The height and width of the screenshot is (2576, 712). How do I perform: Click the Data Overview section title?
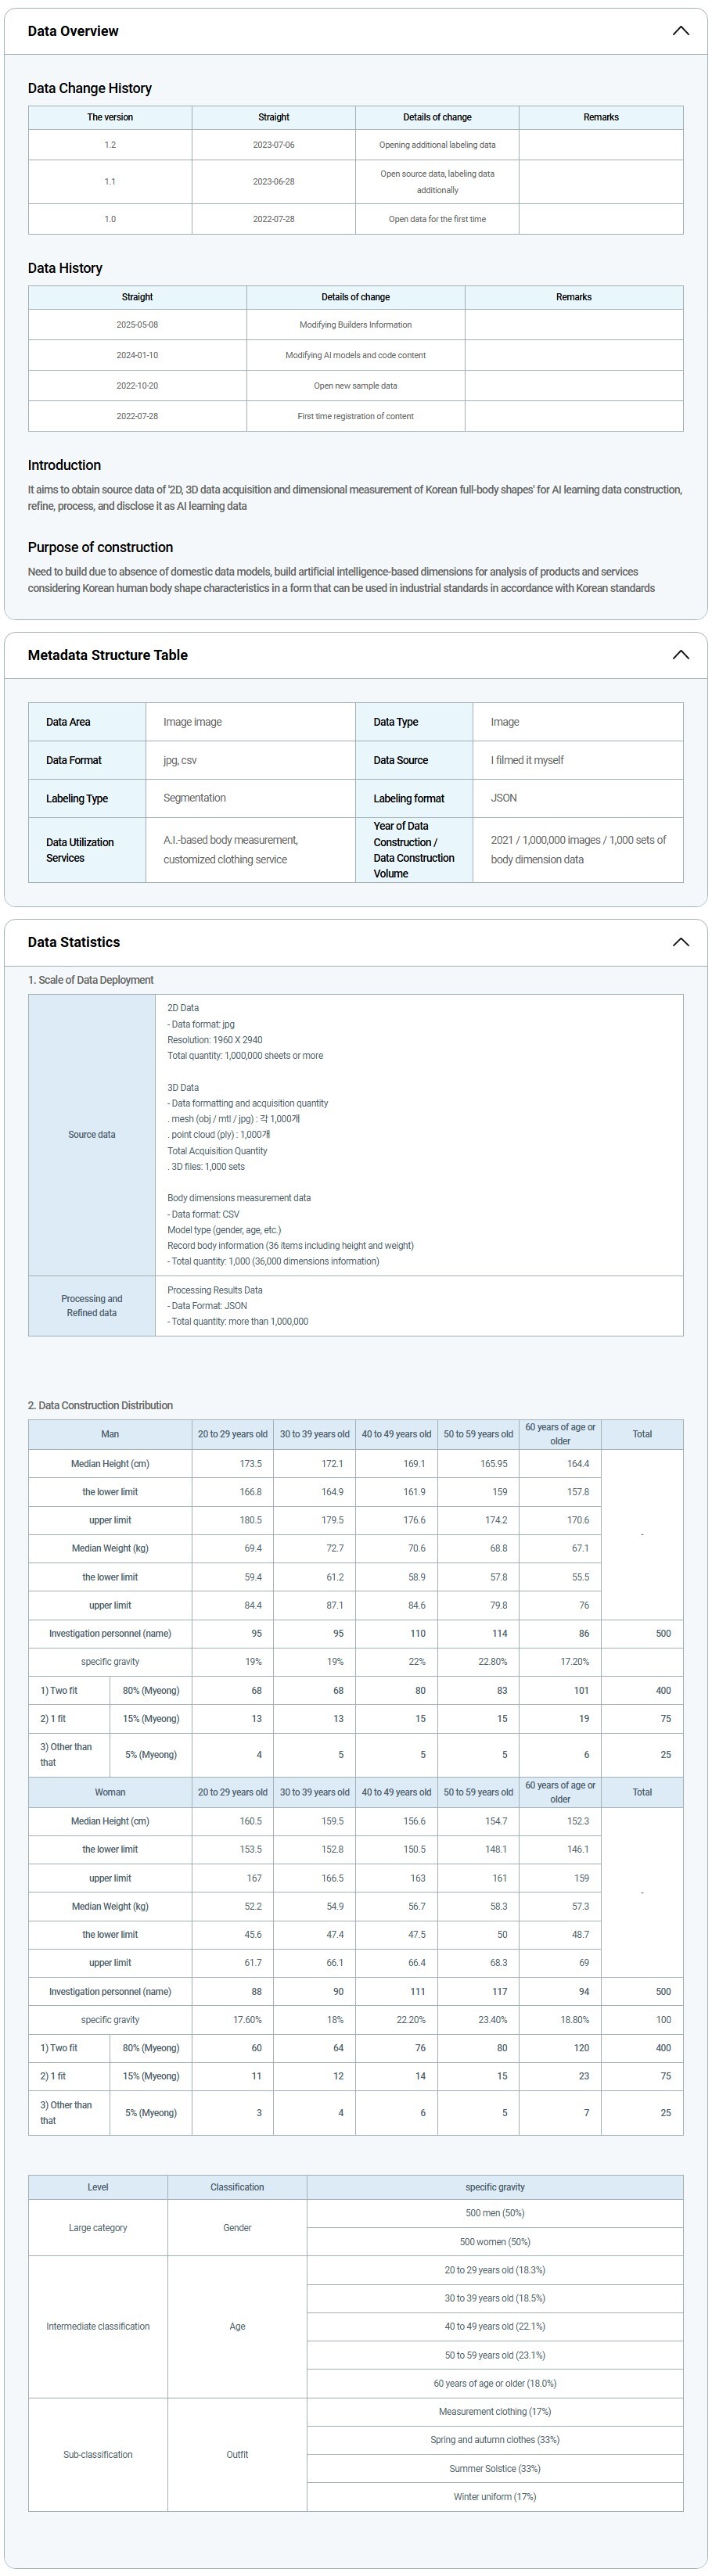pos(73,31)
